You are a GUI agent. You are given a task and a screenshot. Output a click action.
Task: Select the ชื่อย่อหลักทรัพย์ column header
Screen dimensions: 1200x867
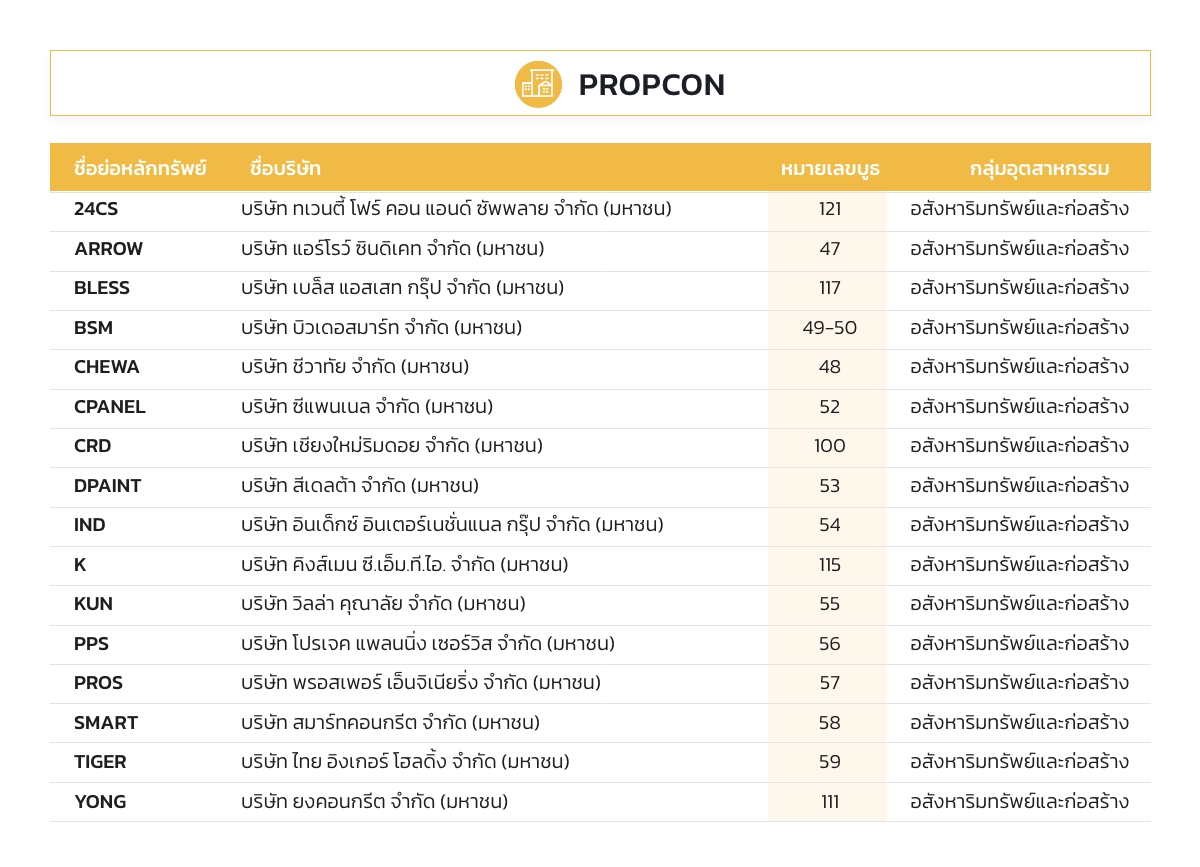pos(140,168)
